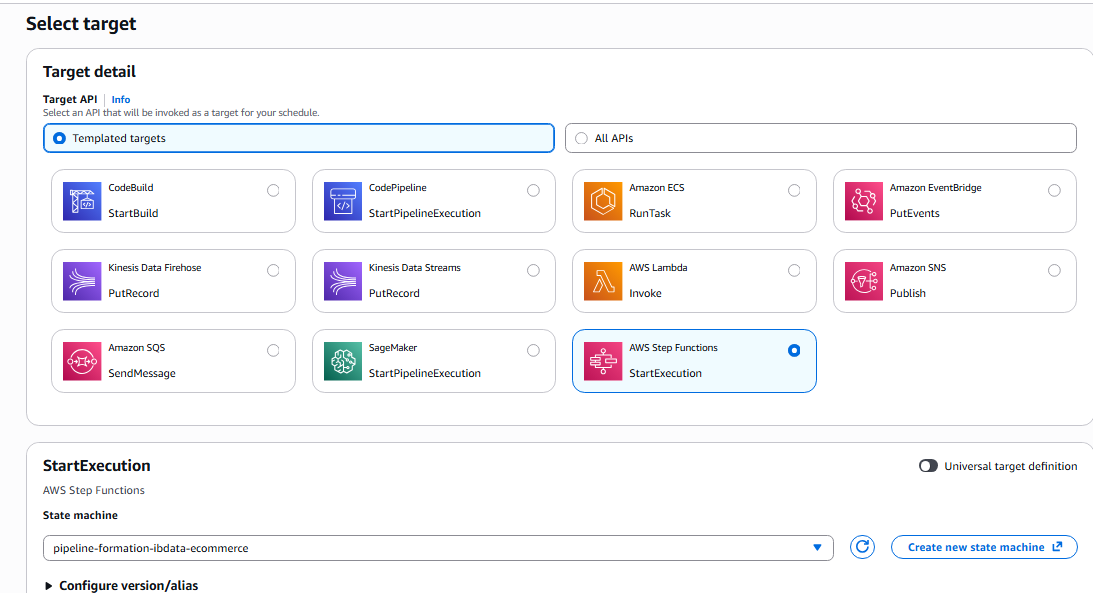Select the CodePipeline StartPipelineExecution radio button

tap(533, 190)
